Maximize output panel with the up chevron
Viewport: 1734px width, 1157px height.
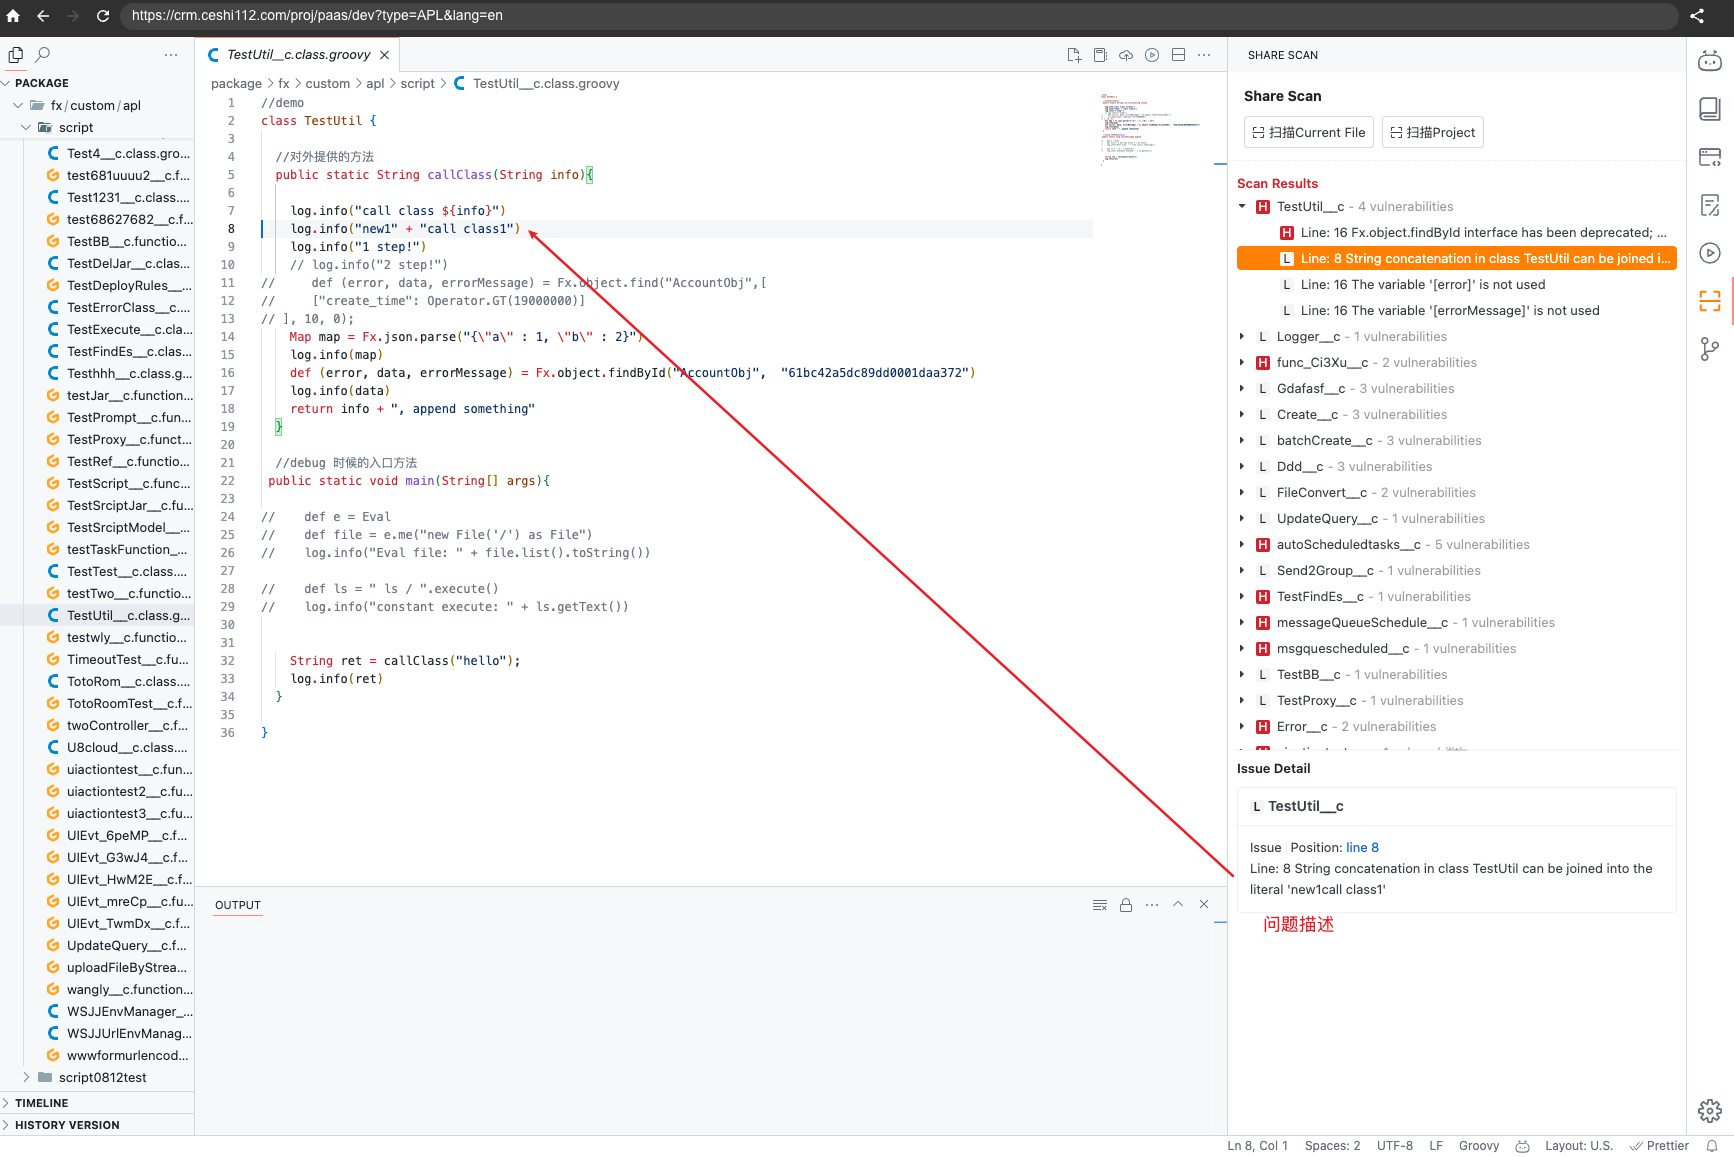point(1178,904)
